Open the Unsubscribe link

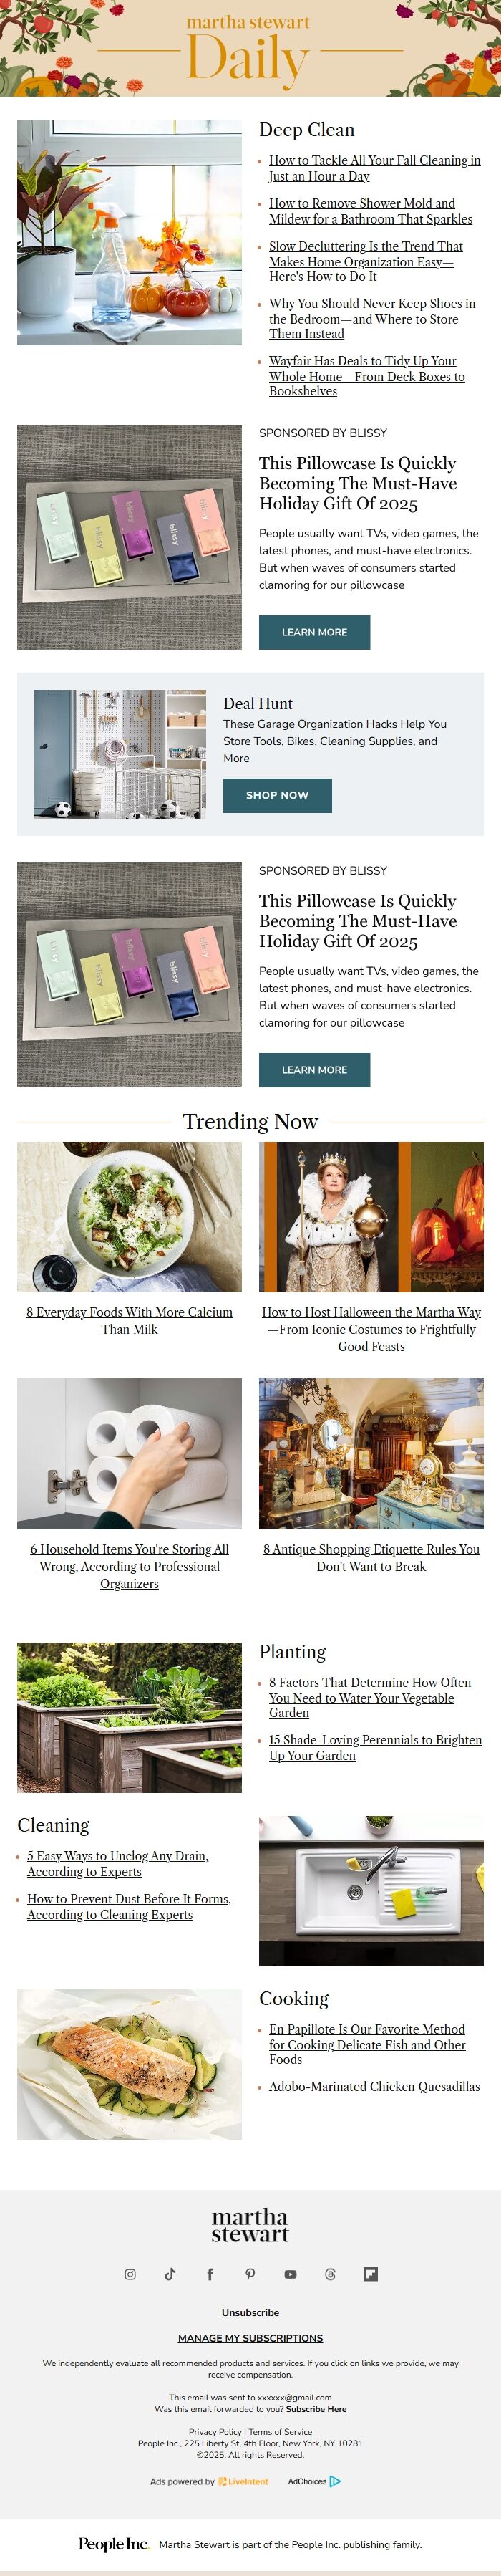(250, 2312)
